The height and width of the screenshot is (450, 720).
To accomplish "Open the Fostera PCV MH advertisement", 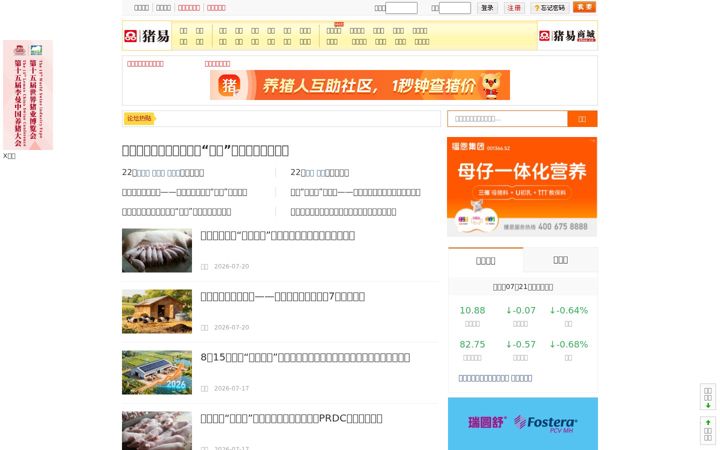I will pos(523,423).
